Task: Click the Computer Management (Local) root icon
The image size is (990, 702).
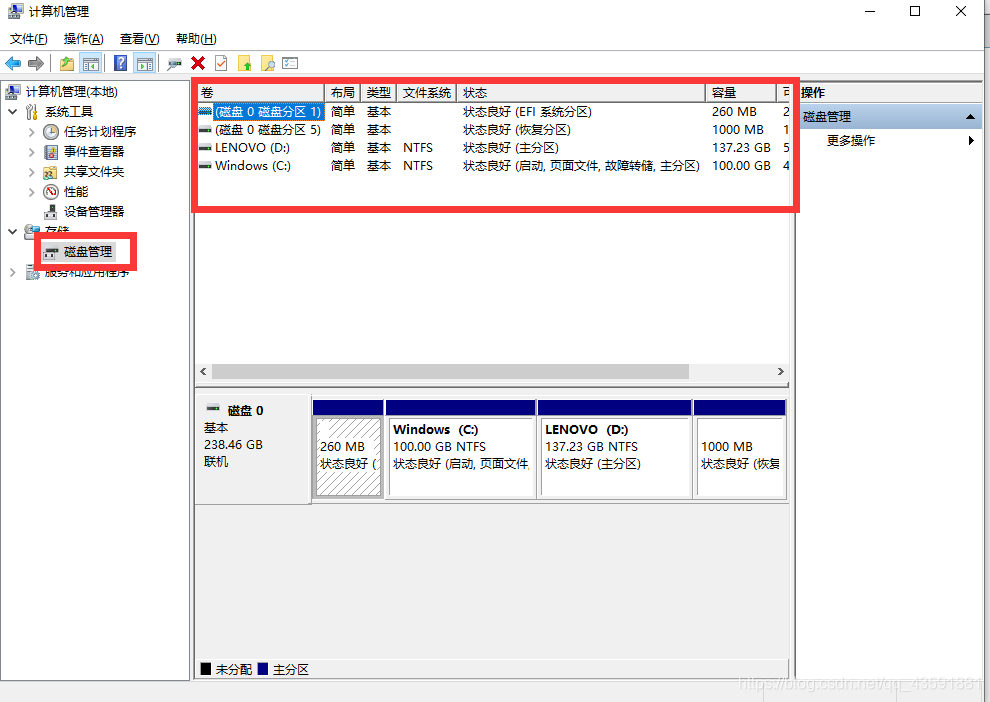Action: (13, 92)
